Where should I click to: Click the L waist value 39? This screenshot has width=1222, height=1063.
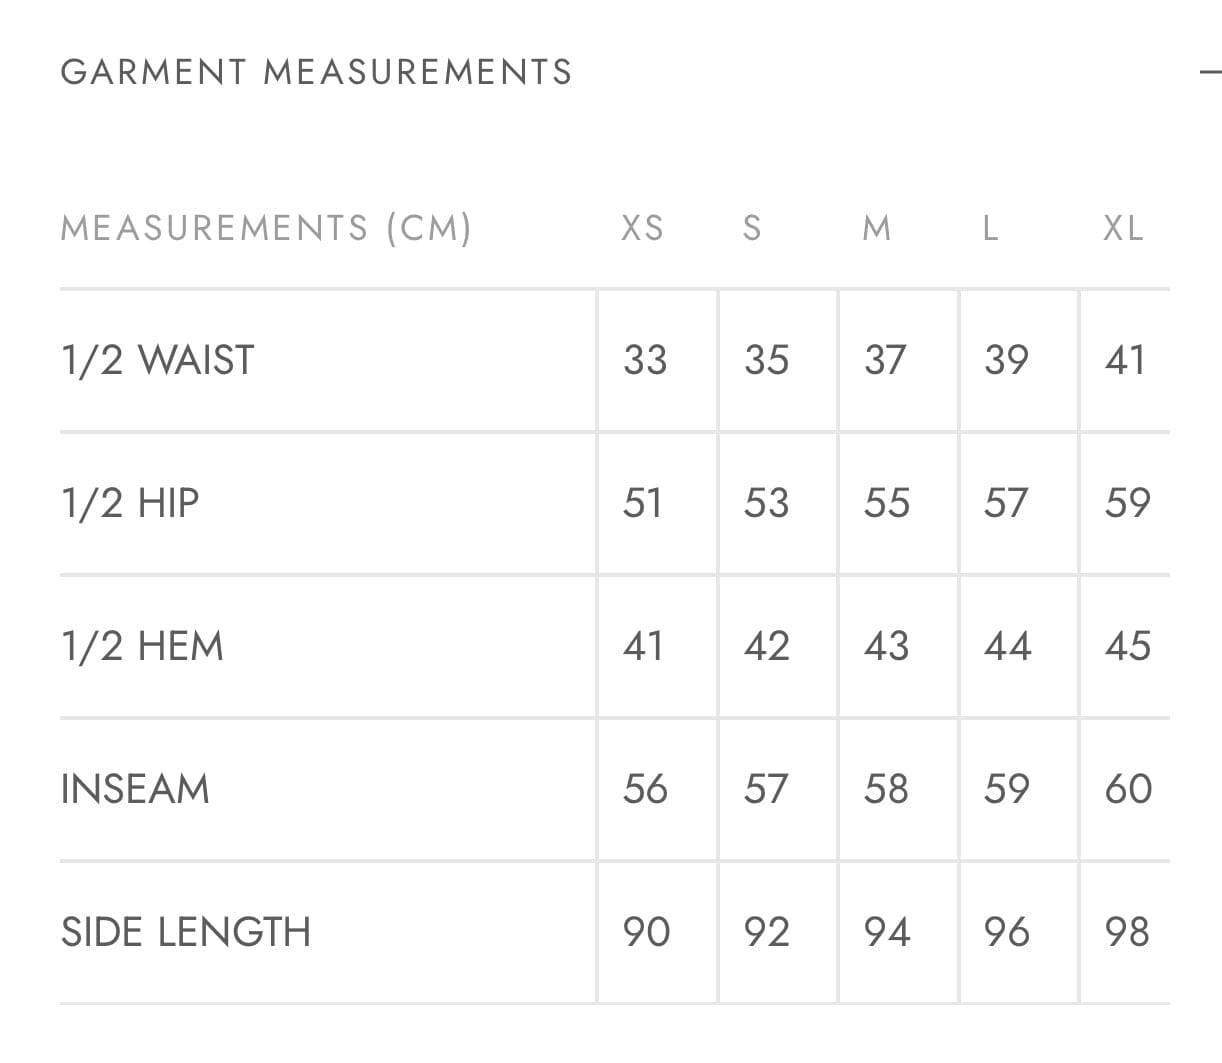1006,360
